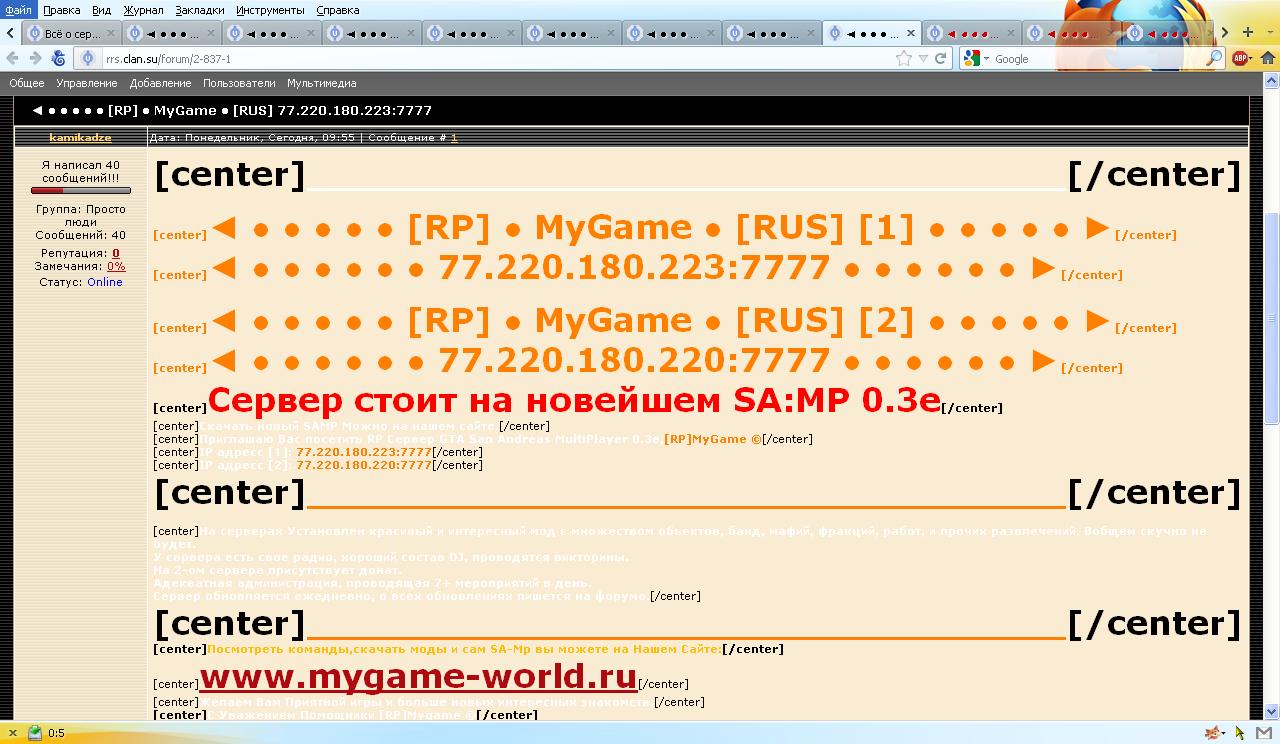The height and width of the screenshot is (744, 1280).
Task: Click the red 'Сервер стоит на новейшем SA:MP 0.3e' heading
Action: [574, 400]
